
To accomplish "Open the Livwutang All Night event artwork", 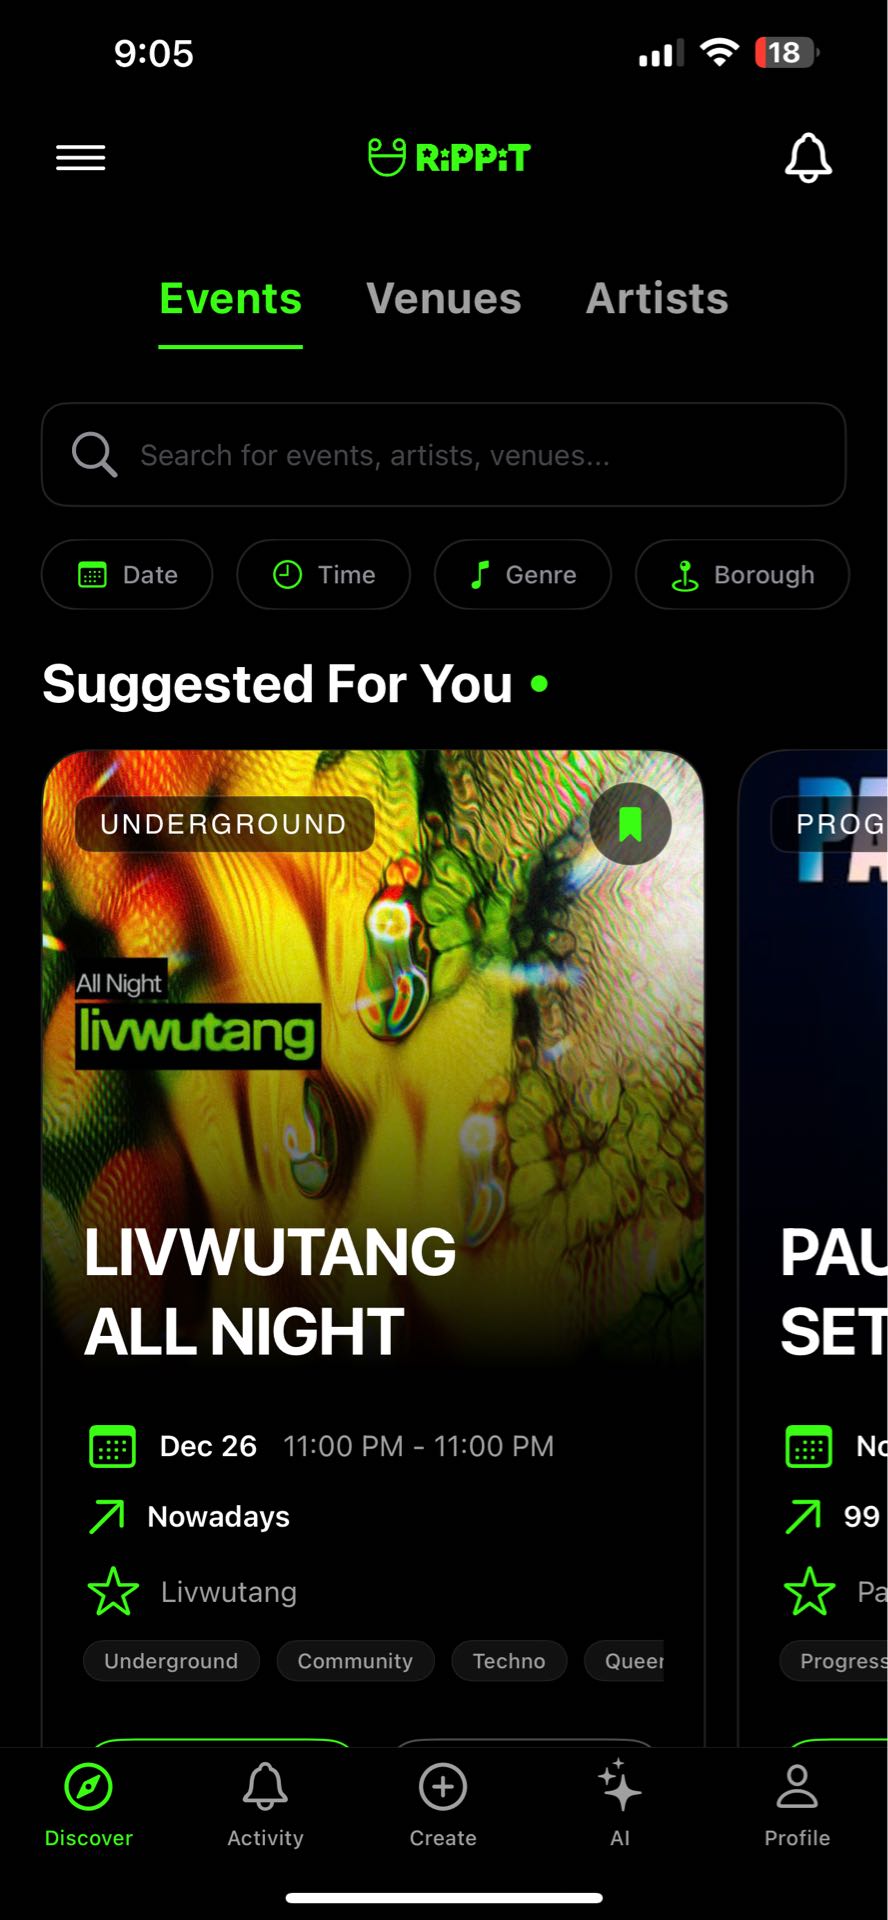I will pyautogui.click(x=373, y=1060).
